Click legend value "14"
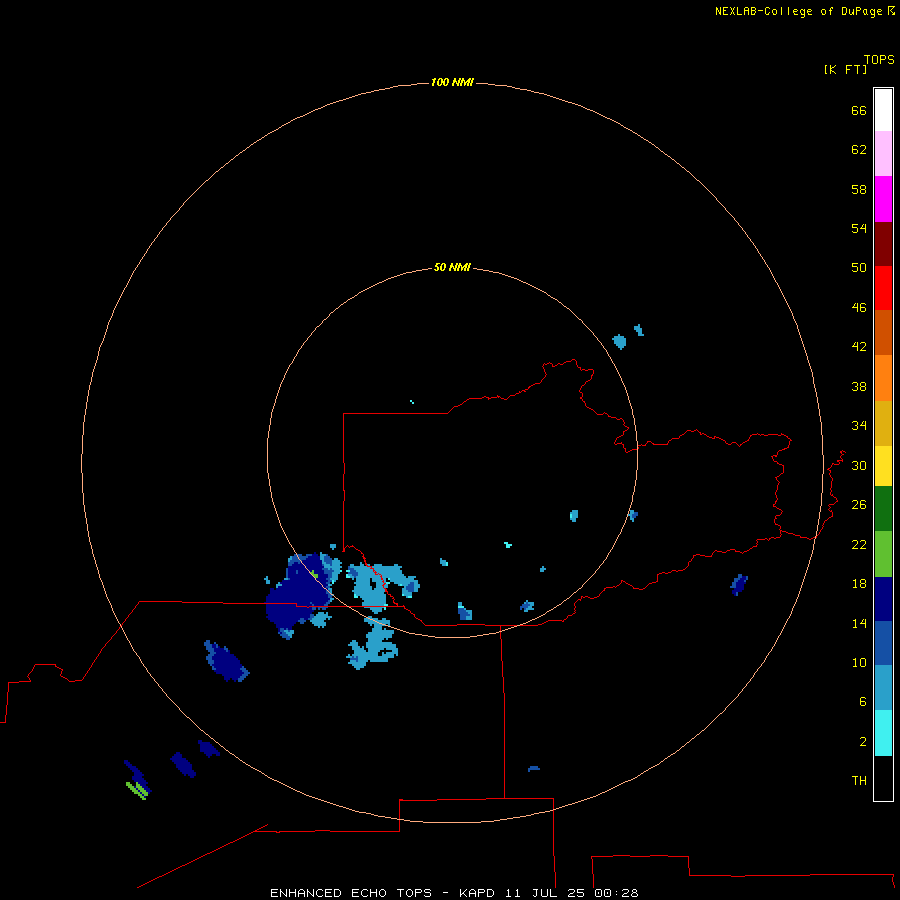The width and height of the screenshot is (900, 900). pos(859,623)
